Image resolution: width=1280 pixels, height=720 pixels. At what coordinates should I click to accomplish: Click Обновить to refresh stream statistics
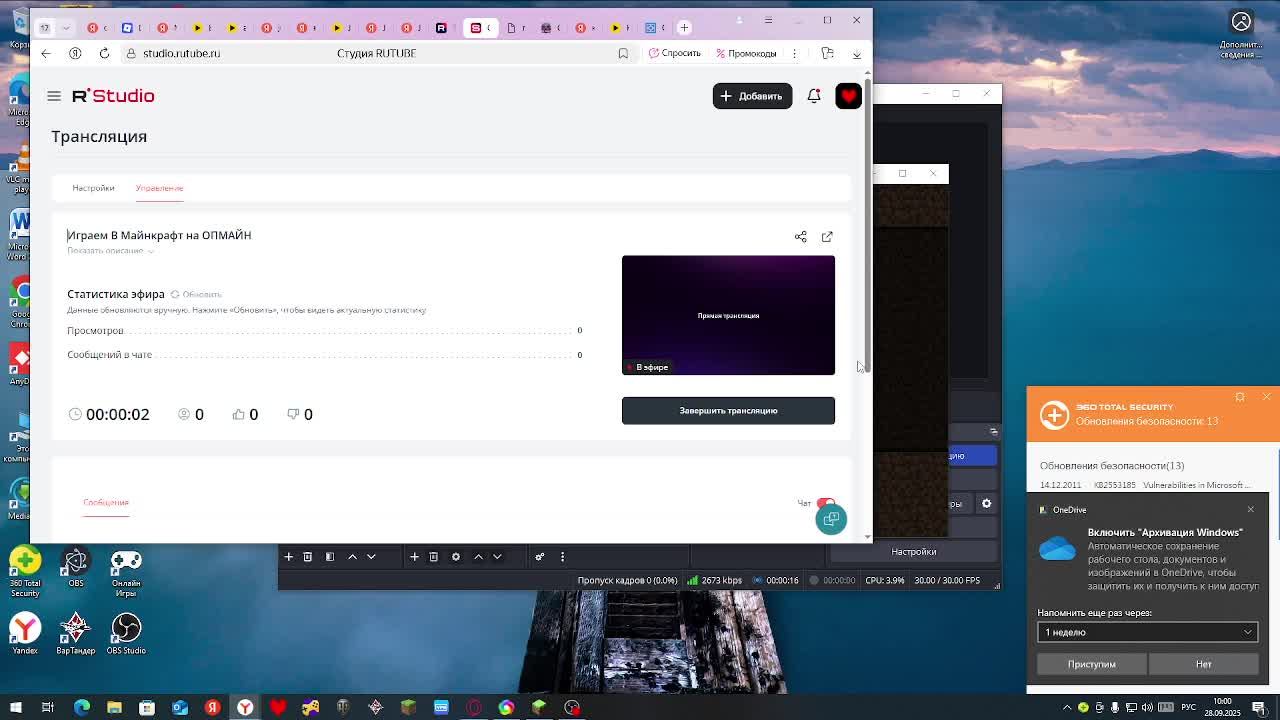tap(196, 294)
